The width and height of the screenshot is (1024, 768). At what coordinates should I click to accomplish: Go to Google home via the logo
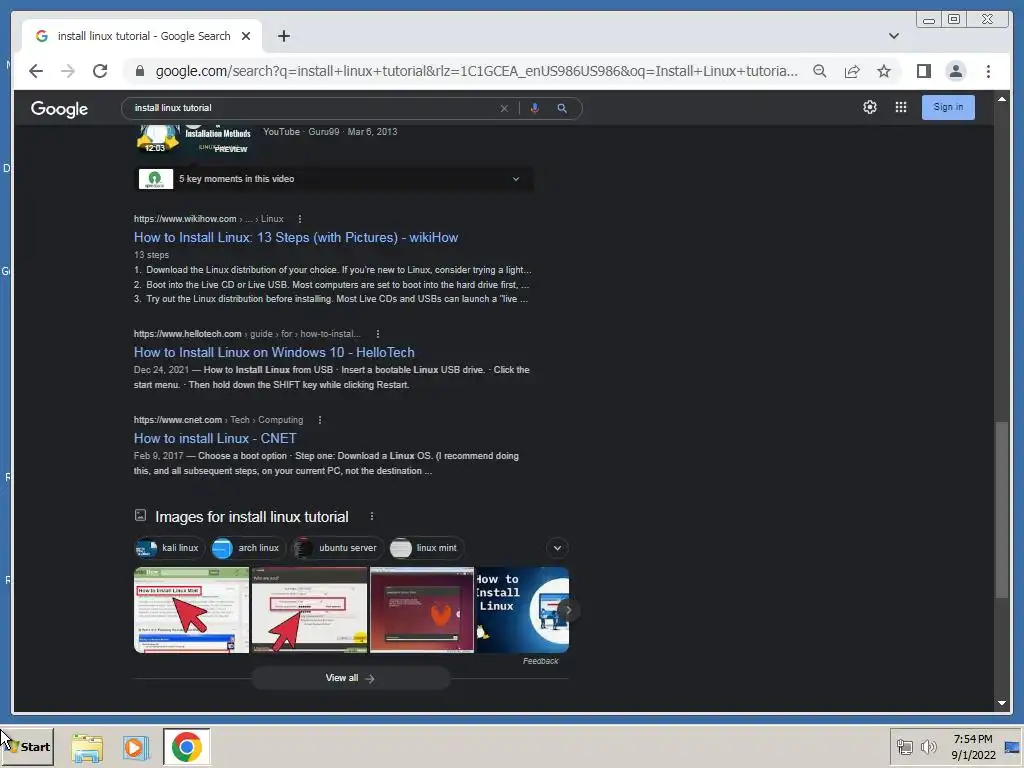pyautogui.click(x=59, y=108)
